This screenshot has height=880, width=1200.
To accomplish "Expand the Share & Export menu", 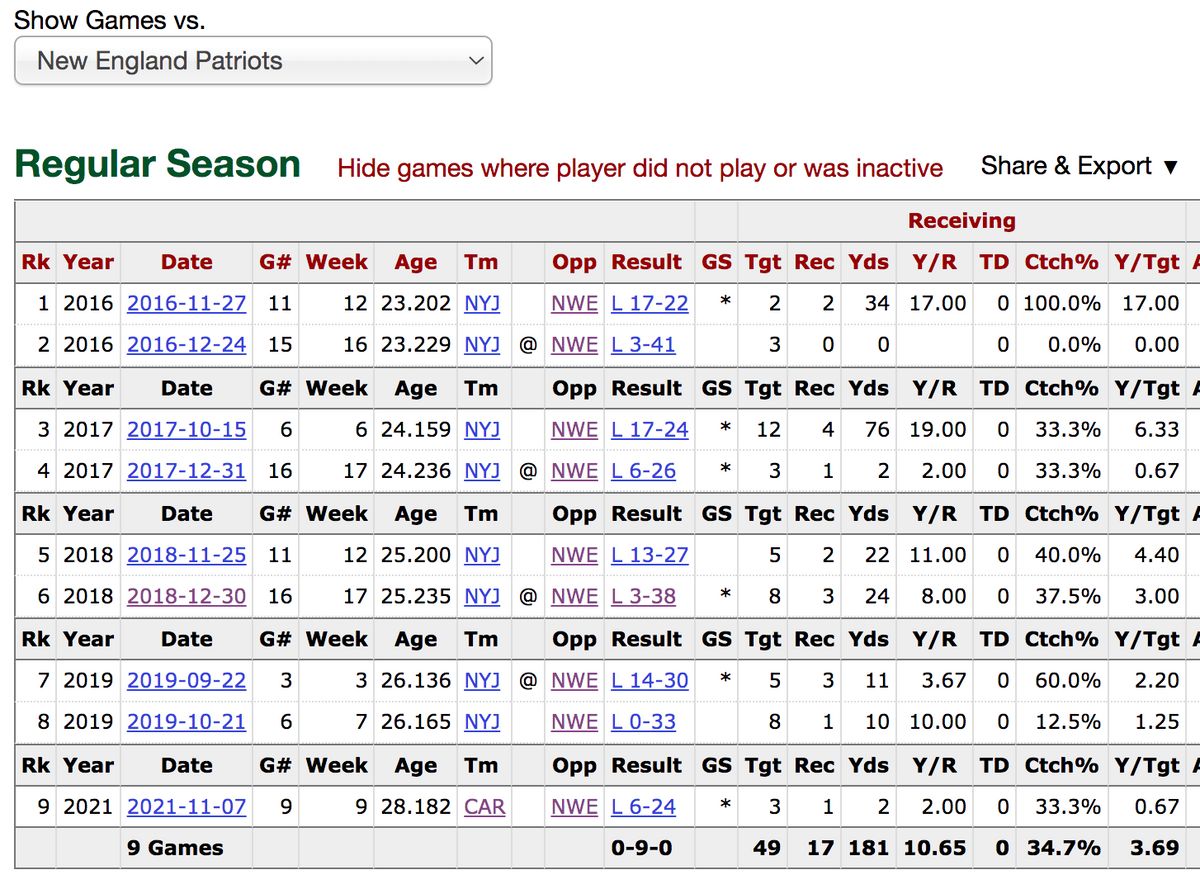I will tap(1080, 166).
